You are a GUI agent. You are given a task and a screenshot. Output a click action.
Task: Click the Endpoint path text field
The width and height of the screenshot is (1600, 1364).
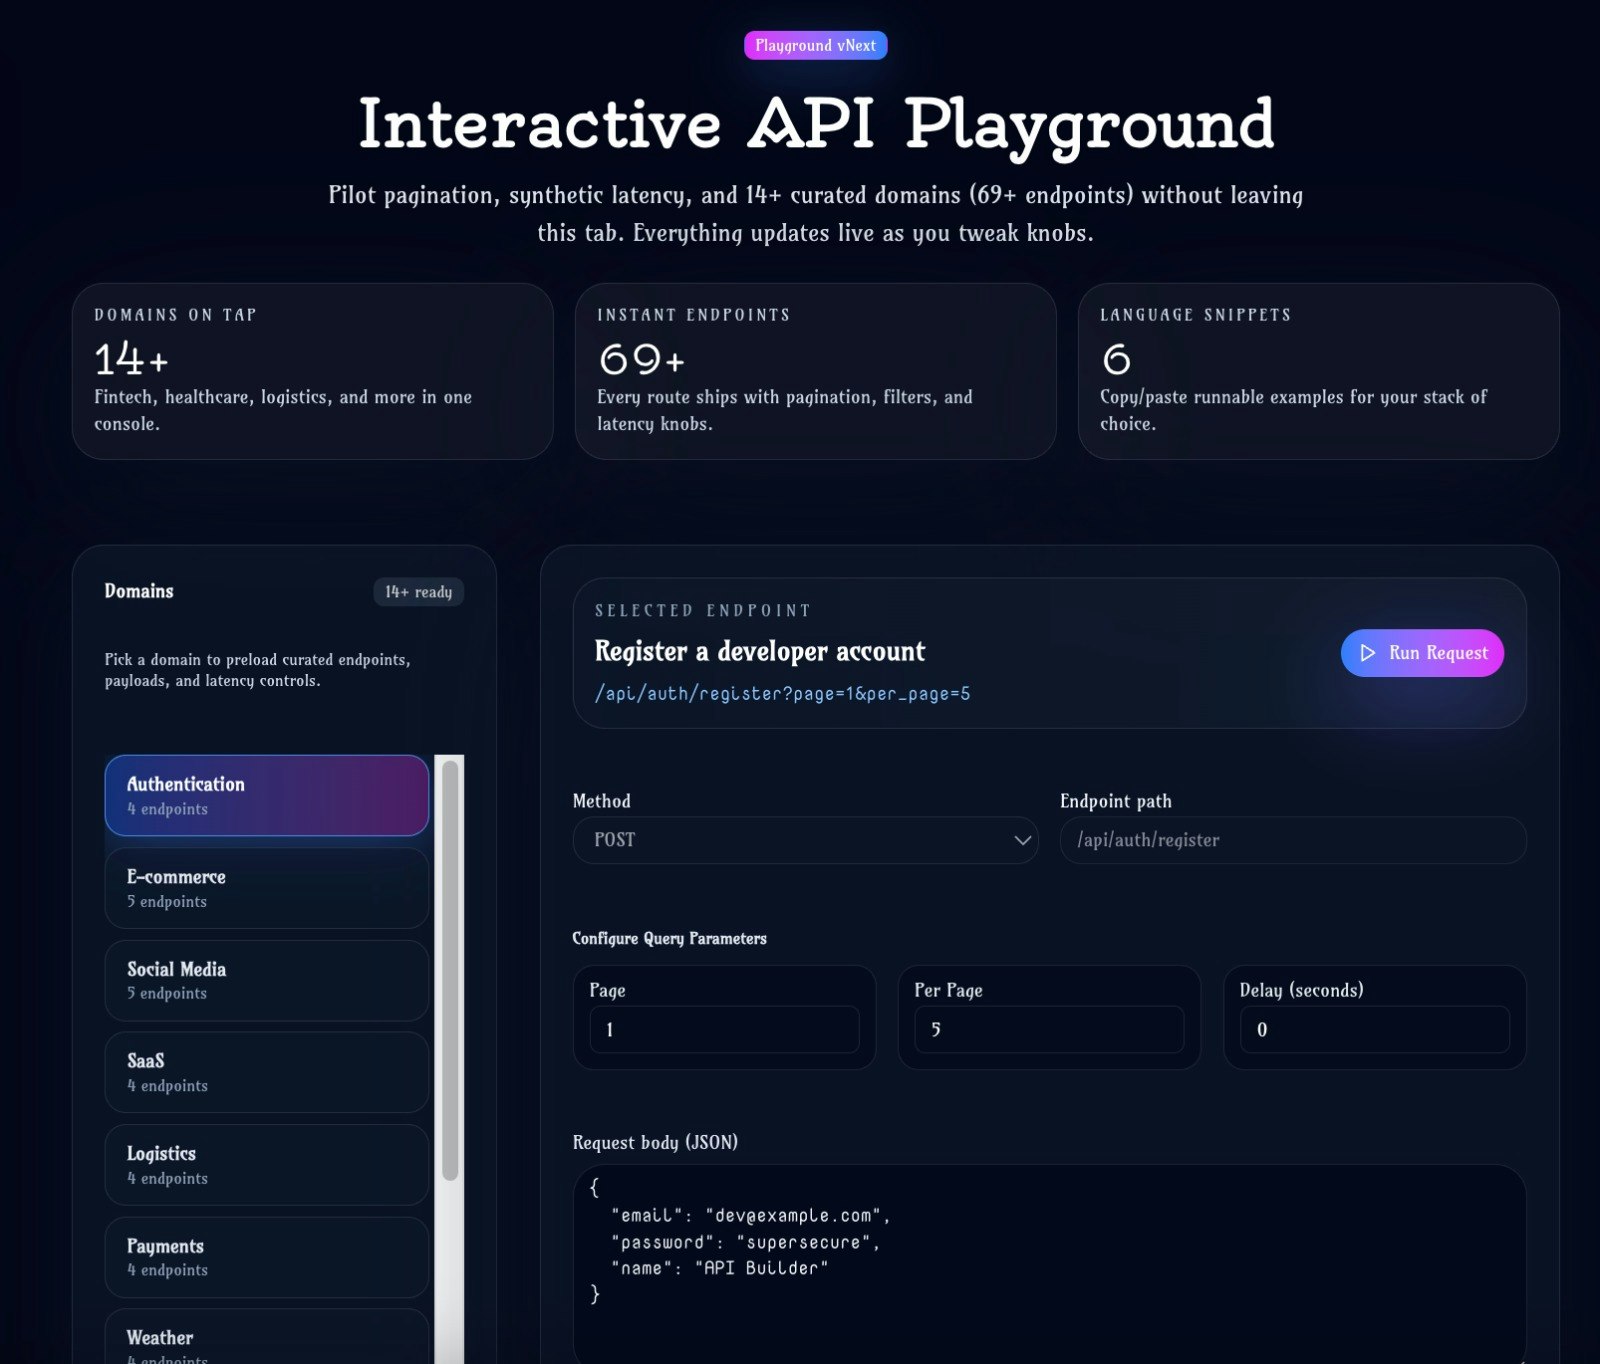click(x=1291, y=840)
